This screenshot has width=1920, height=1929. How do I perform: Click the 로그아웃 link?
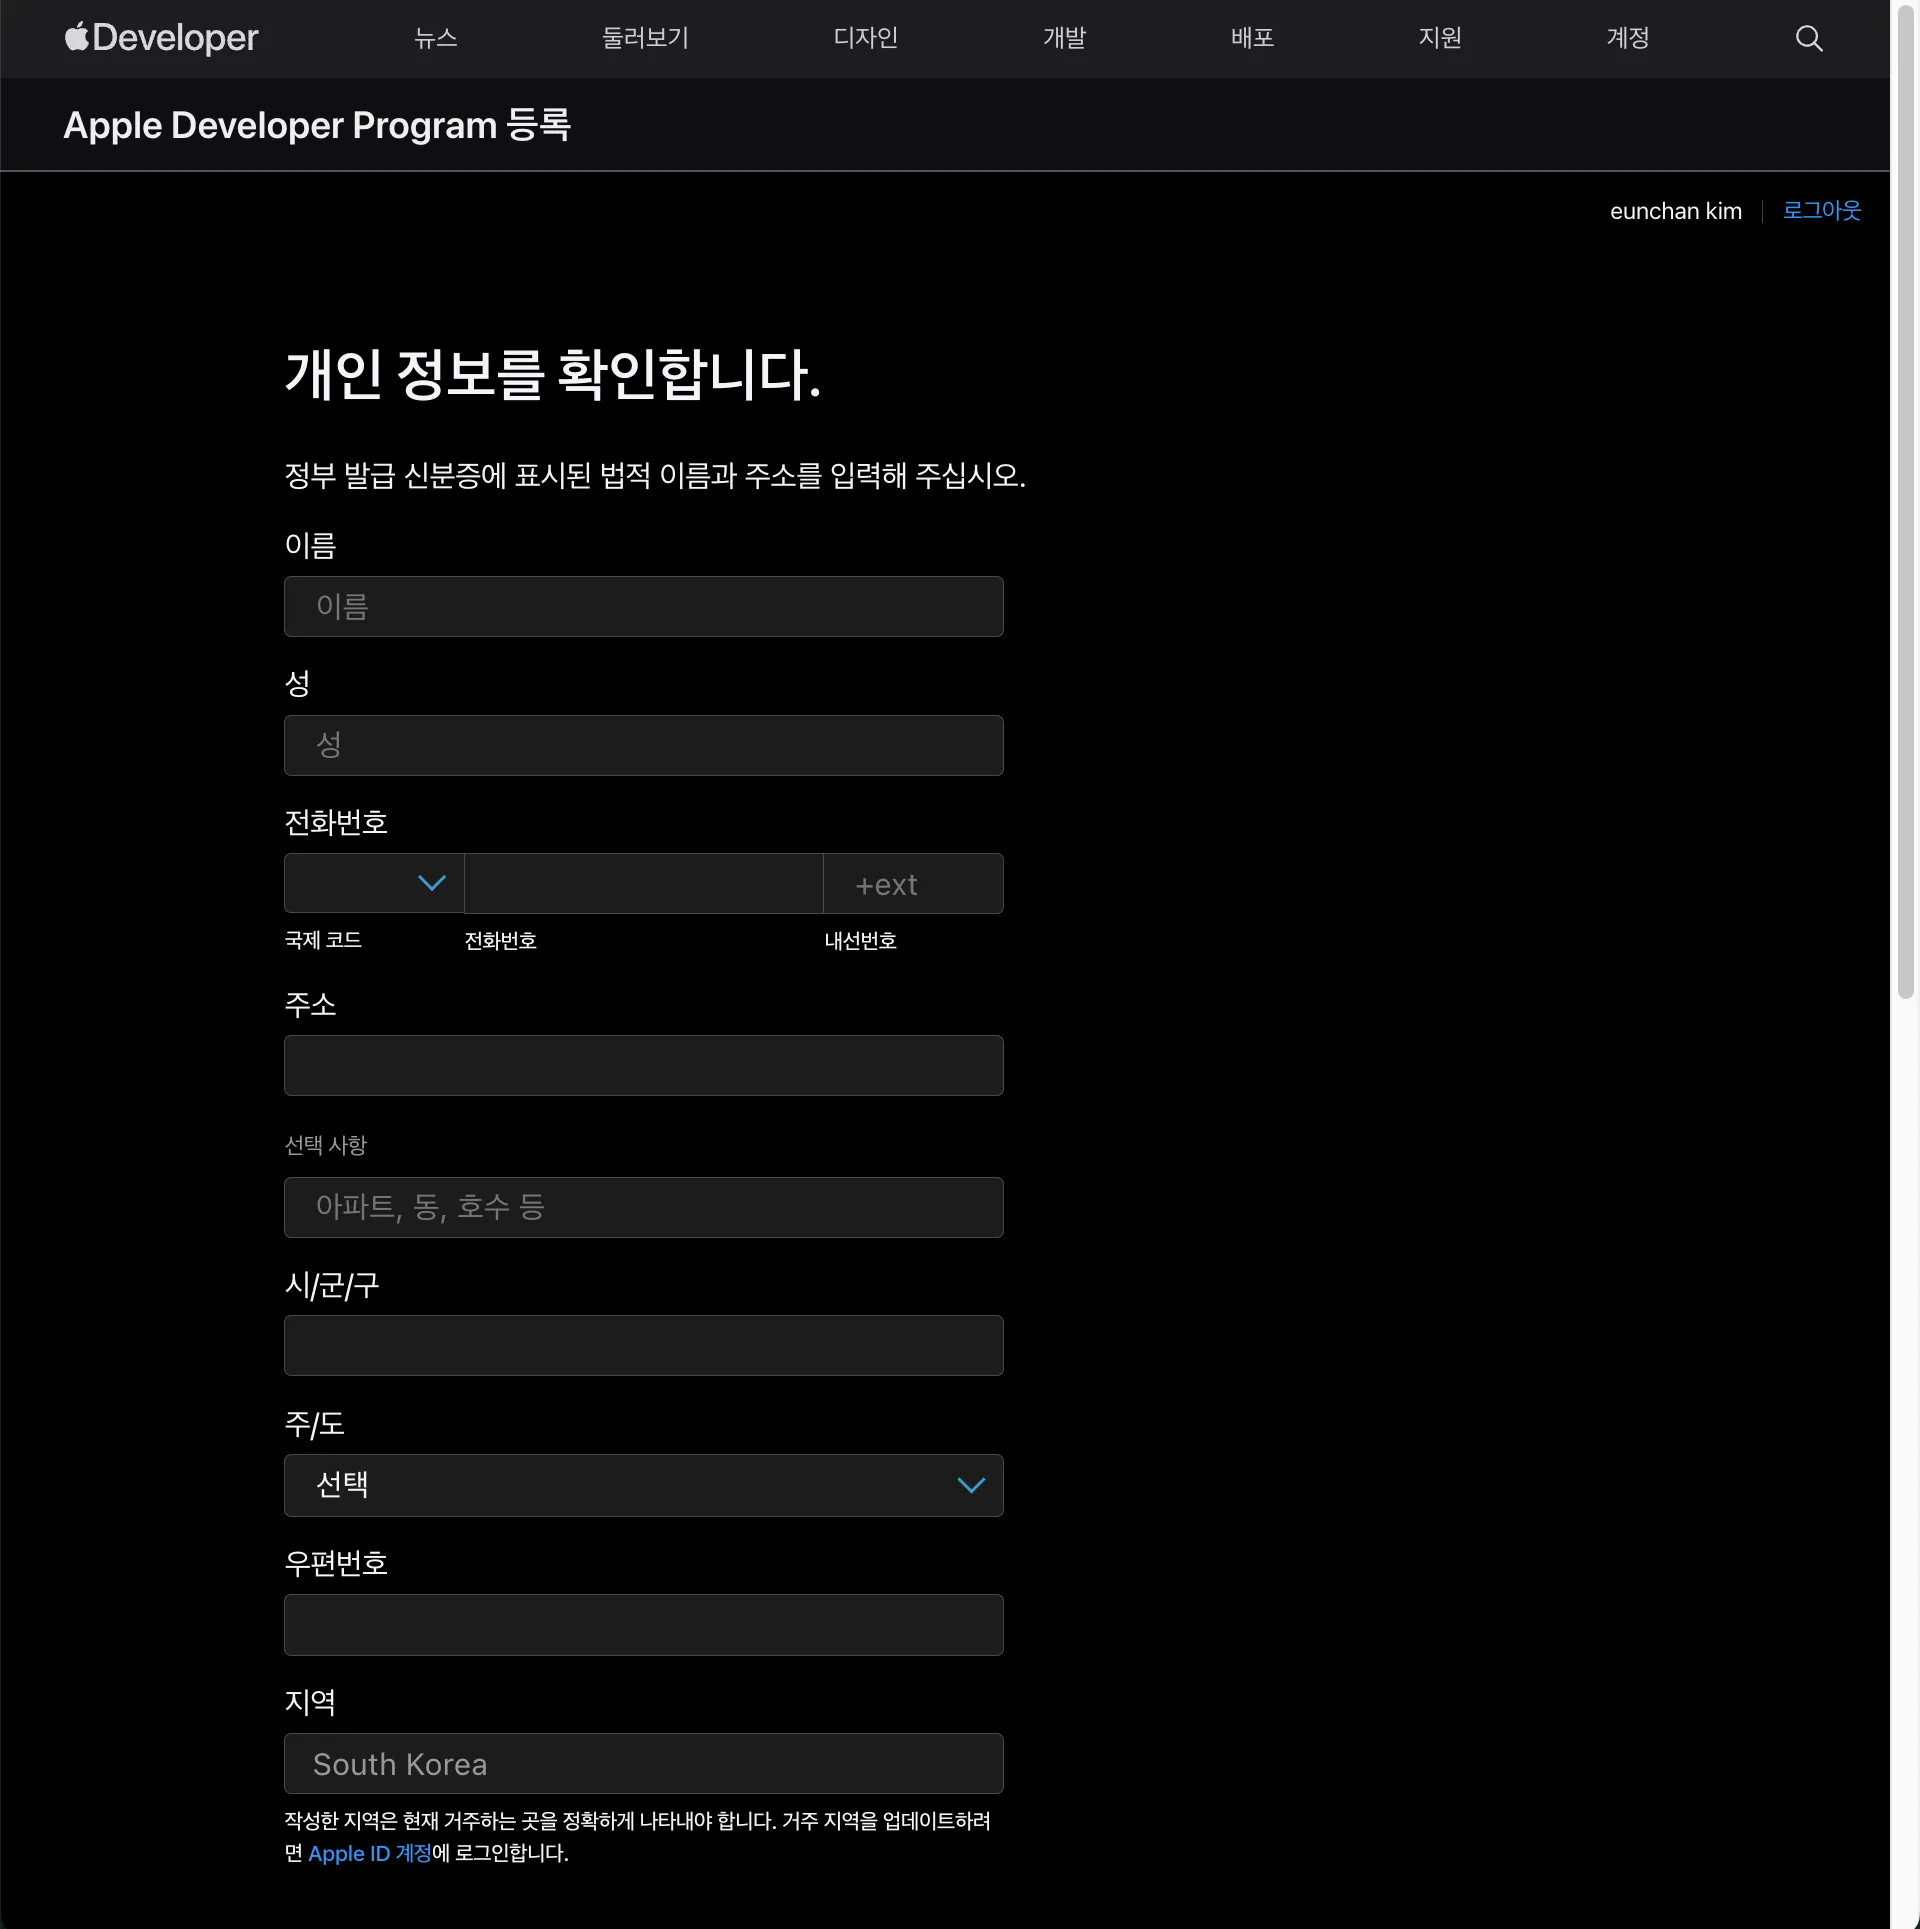click(x=1821, y=211)
